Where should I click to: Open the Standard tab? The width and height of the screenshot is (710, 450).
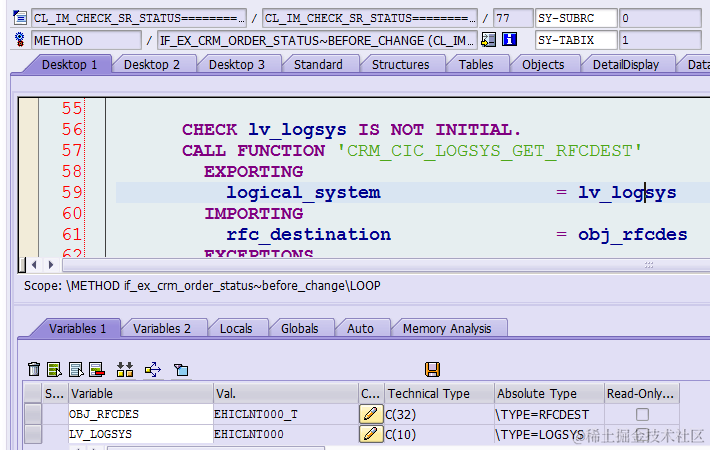(318, 64)
